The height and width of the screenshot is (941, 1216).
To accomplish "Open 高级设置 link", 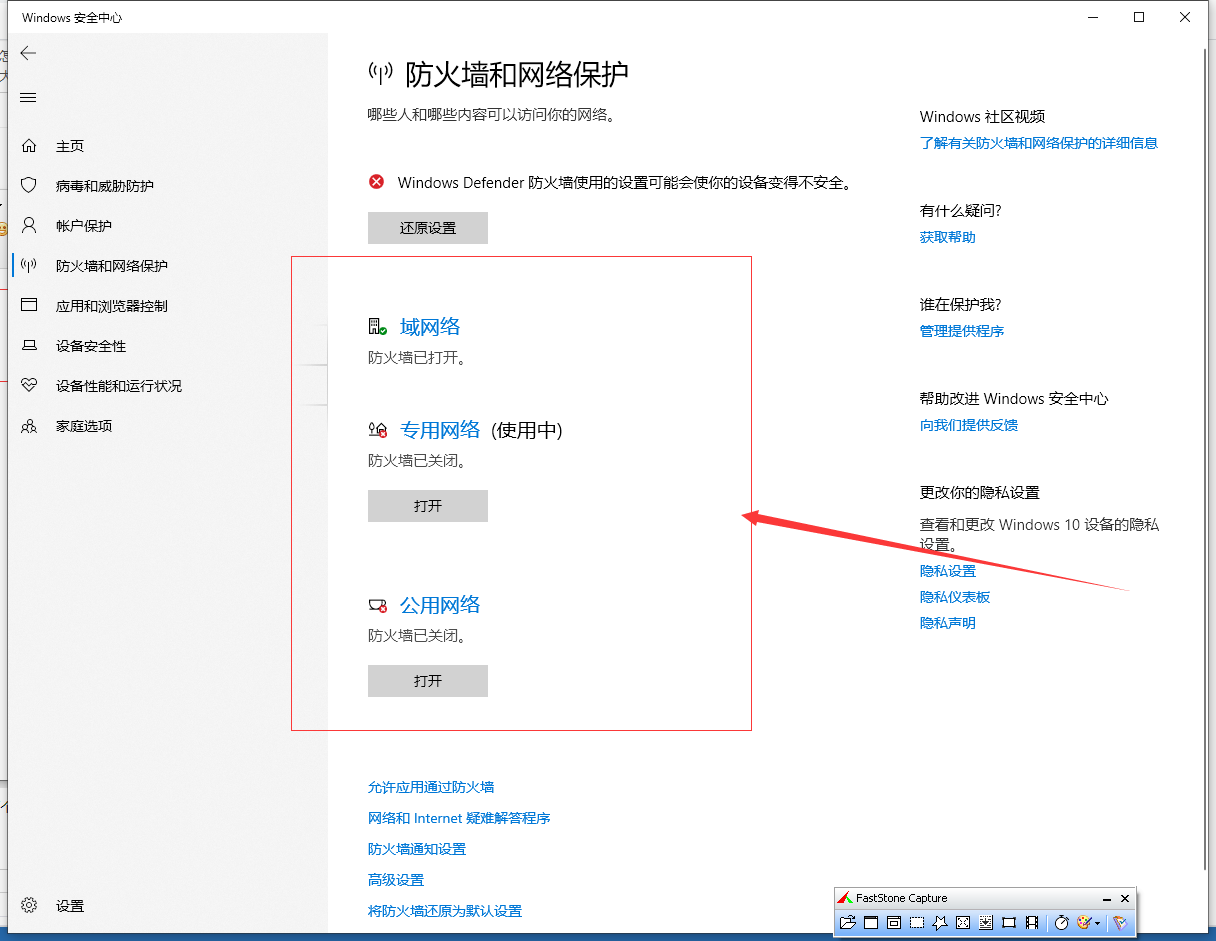I will coord(396,880).
